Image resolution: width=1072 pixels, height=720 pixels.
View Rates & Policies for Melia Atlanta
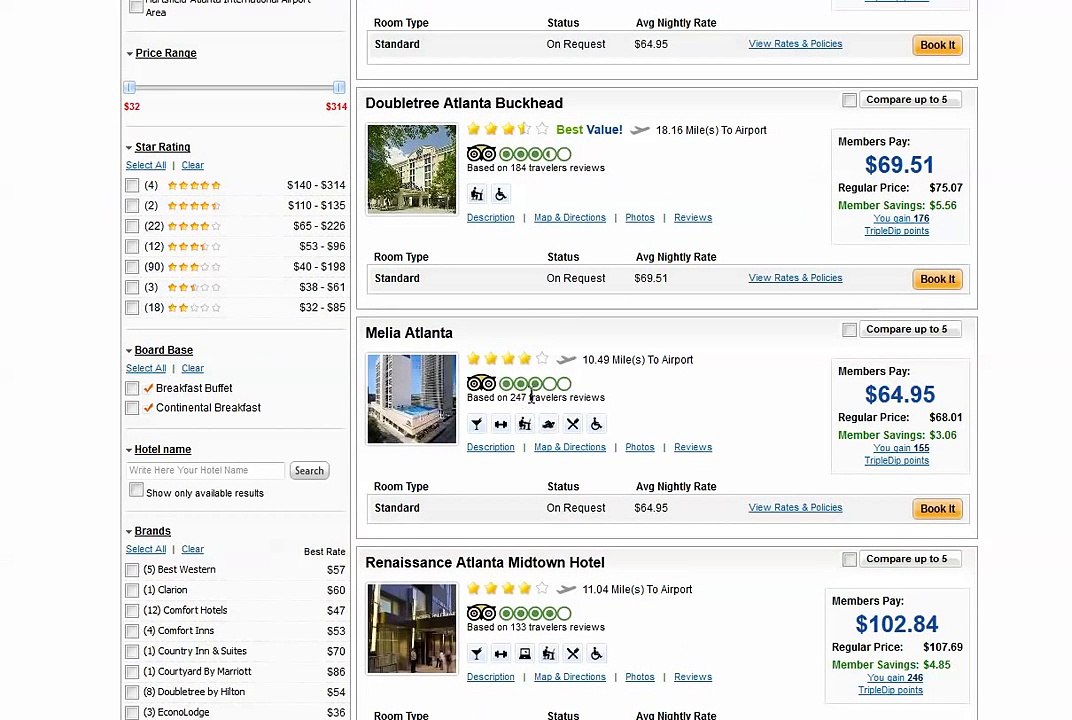(x=795, y=507)
